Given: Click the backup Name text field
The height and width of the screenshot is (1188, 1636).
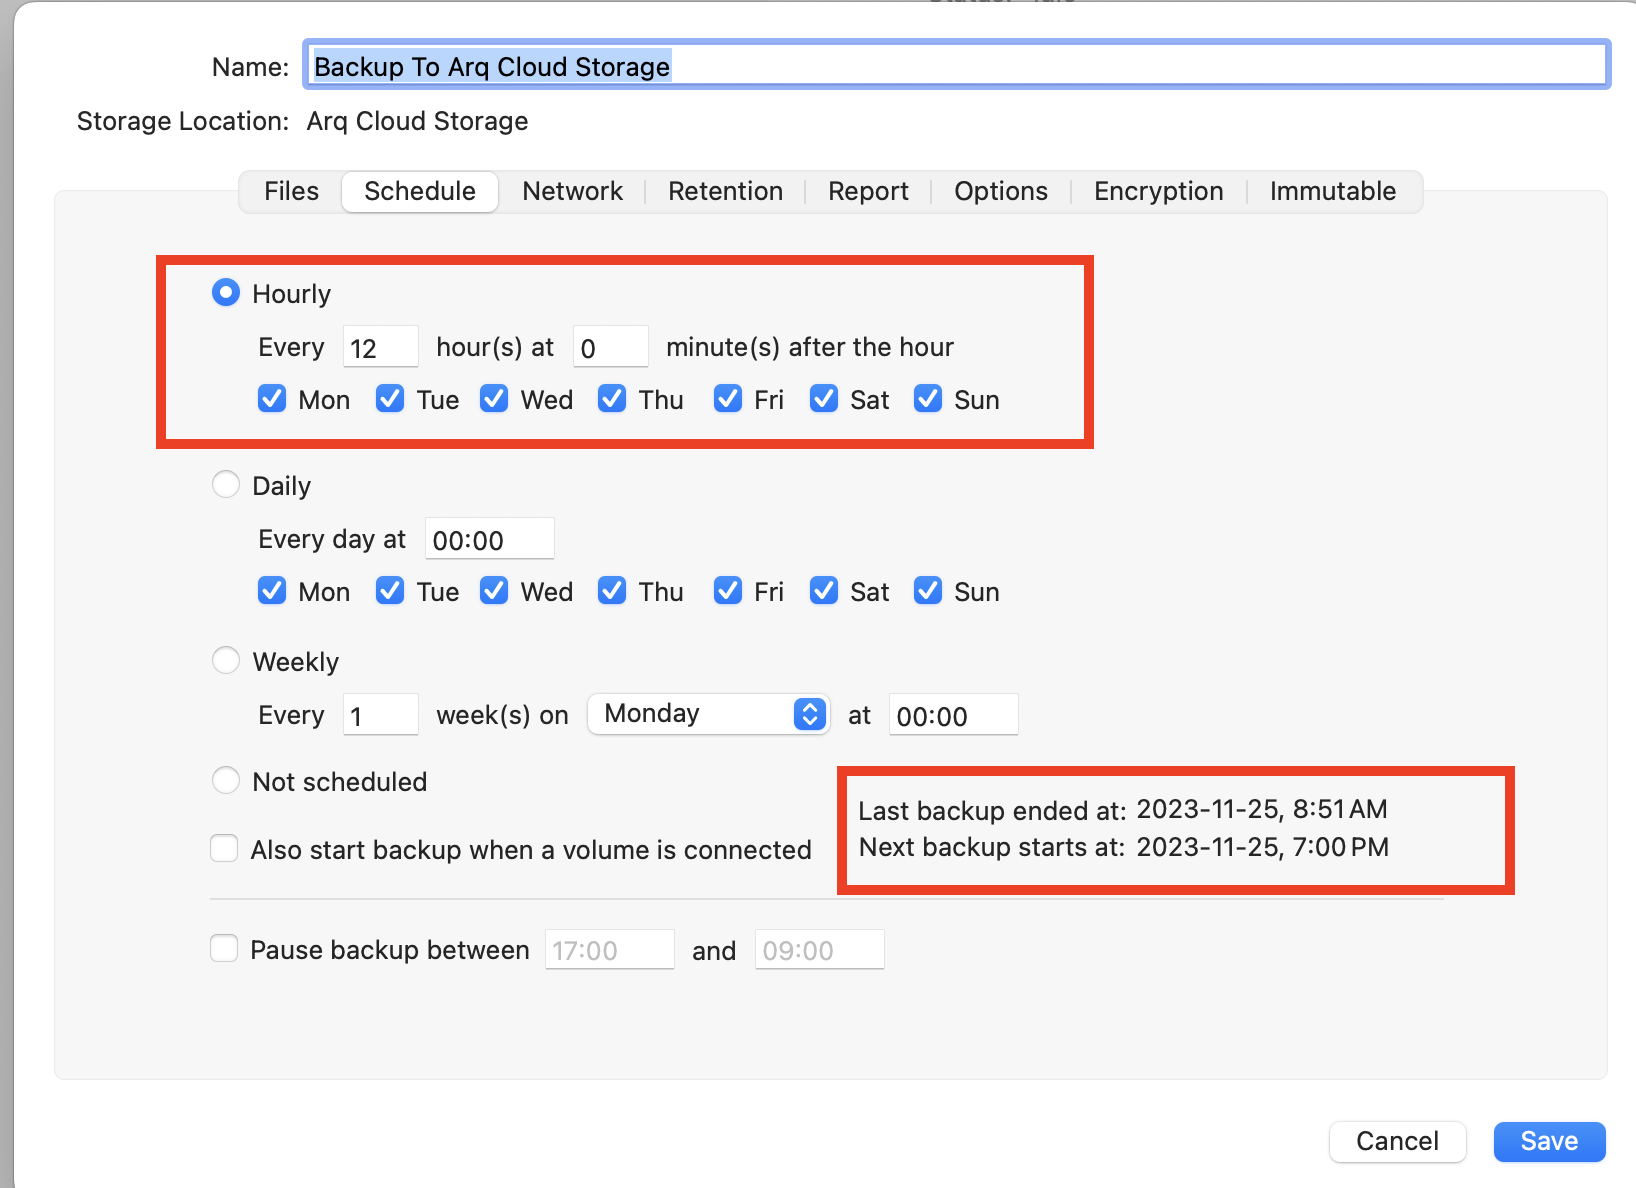Looking at the screenshot, I should click(x=957, y=65).
